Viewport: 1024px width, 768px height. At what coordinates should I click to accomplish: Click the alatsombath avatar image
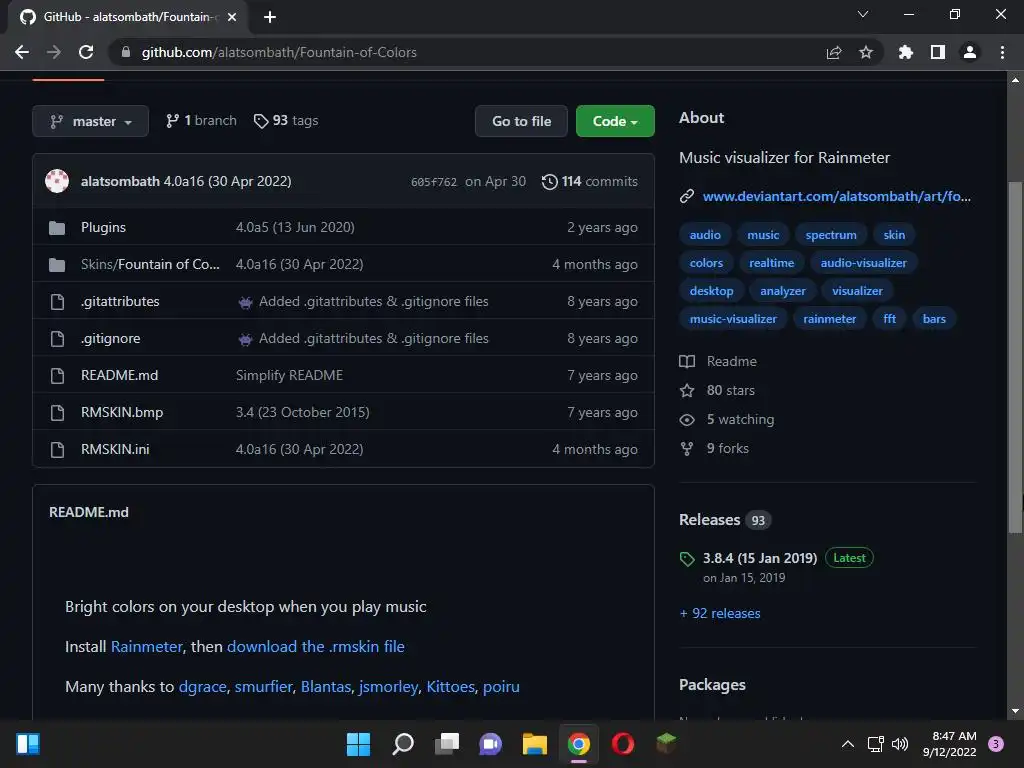57,181
